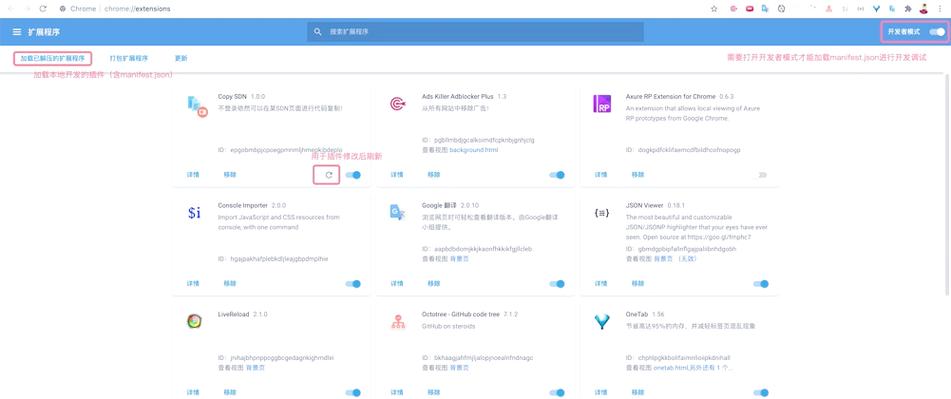Image resolution: width=951 pixels, height=399 pixels.
Task: Remove (移除) the LiveReload extension
Action: tap(230, 392)
